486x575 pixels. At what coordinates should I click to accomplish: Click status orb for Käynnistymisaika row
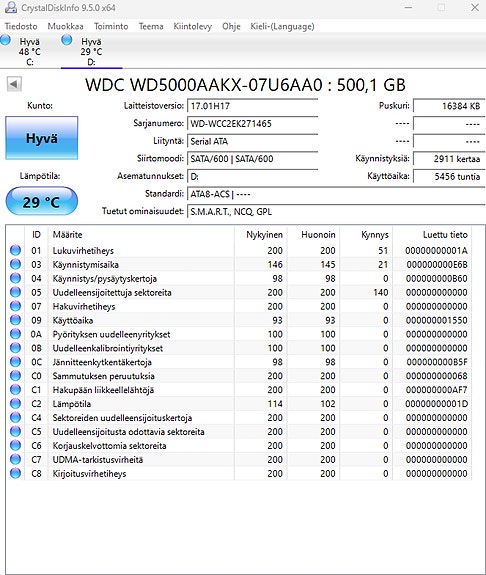pos(15,264)
